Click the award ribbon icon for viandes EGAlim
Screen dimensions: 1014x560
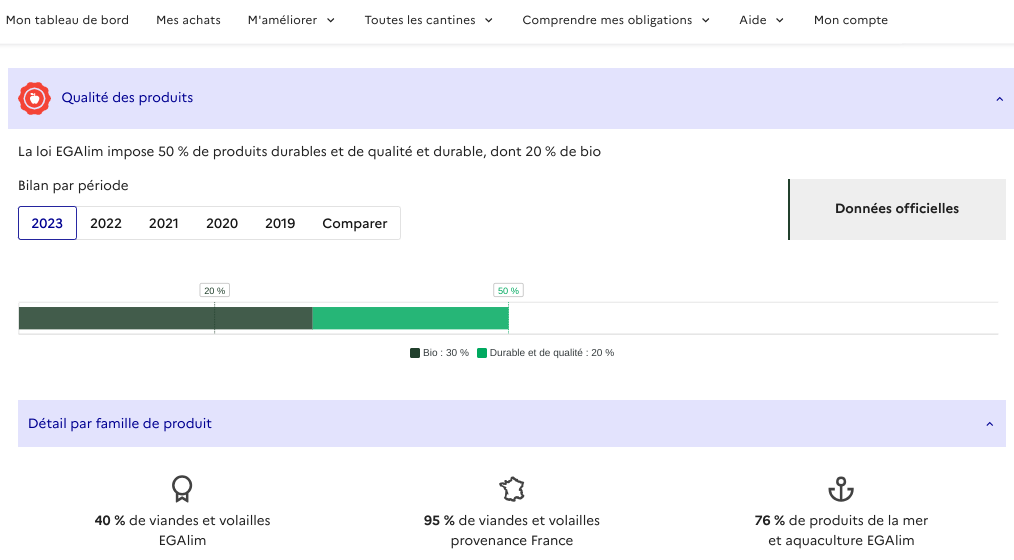[x=181, y=489]
